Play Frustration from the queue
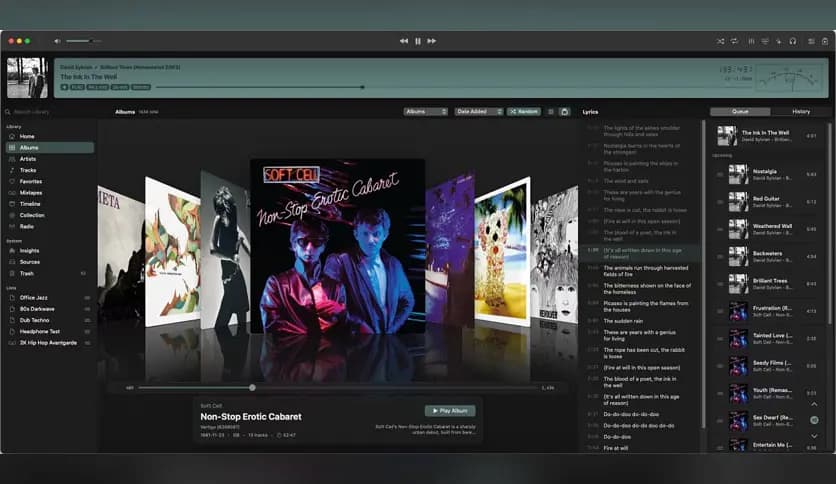 tap(768, 311)
